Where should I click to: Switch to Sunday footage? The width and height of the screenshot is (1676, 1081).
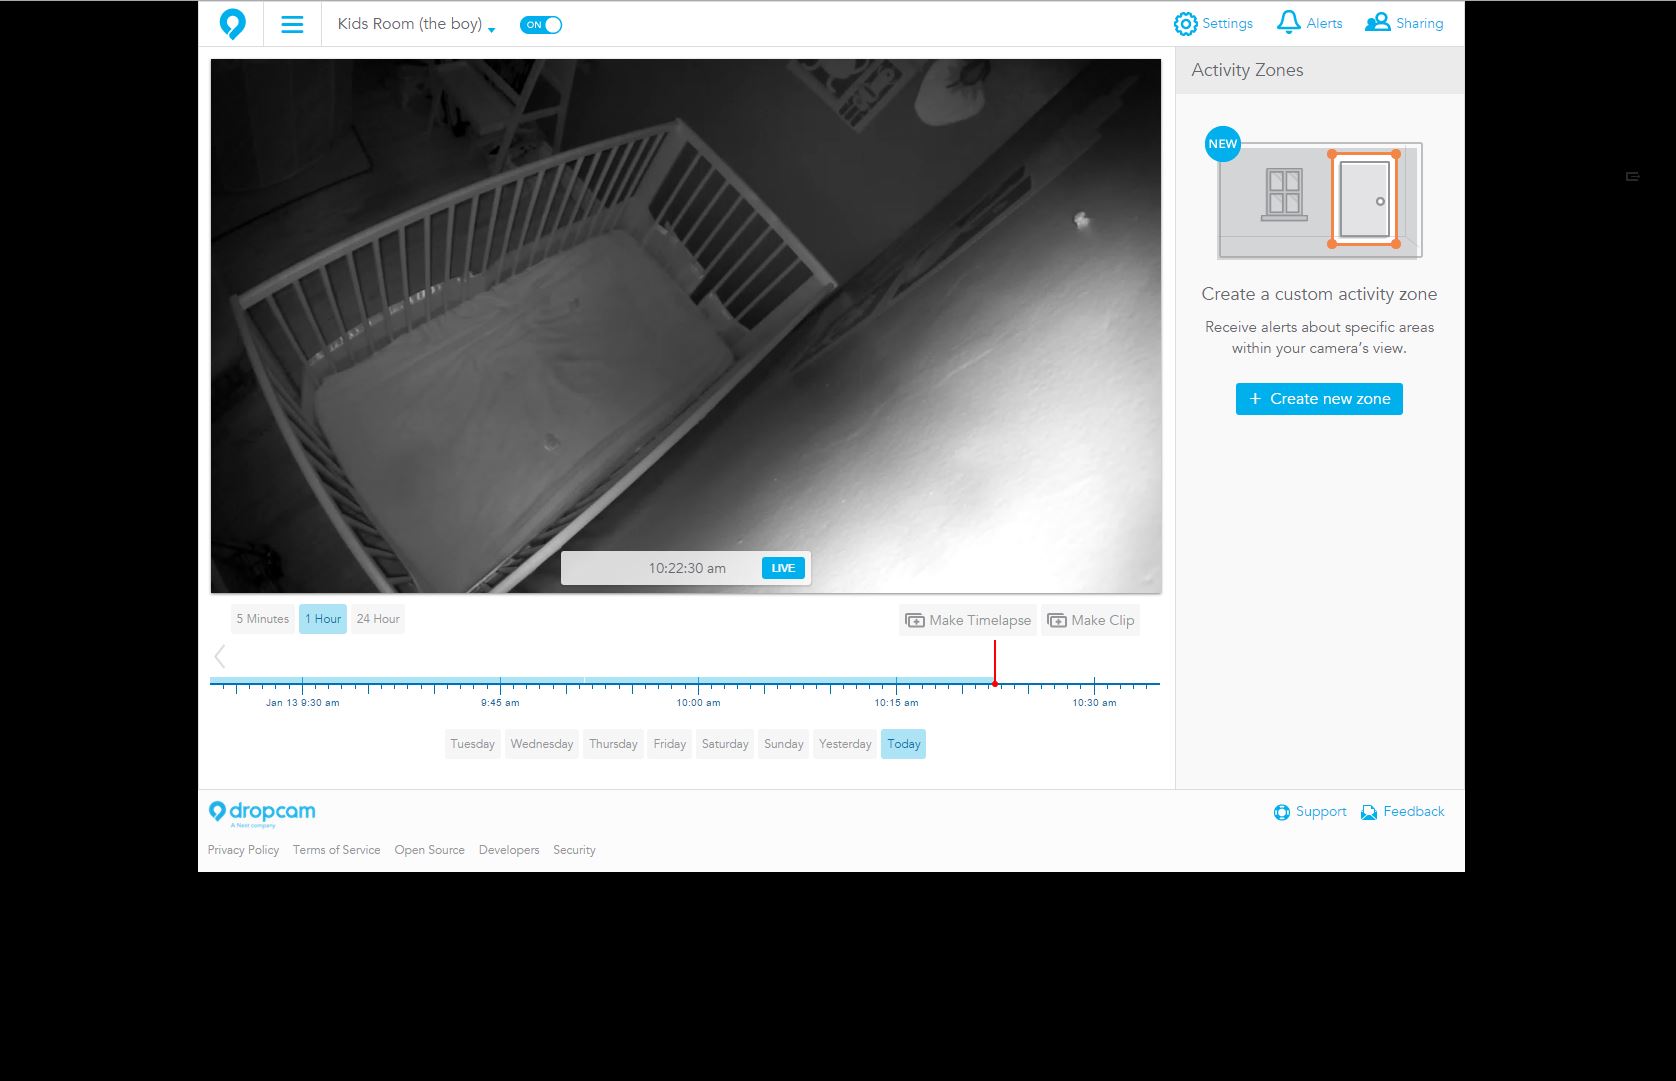(784, 744)
